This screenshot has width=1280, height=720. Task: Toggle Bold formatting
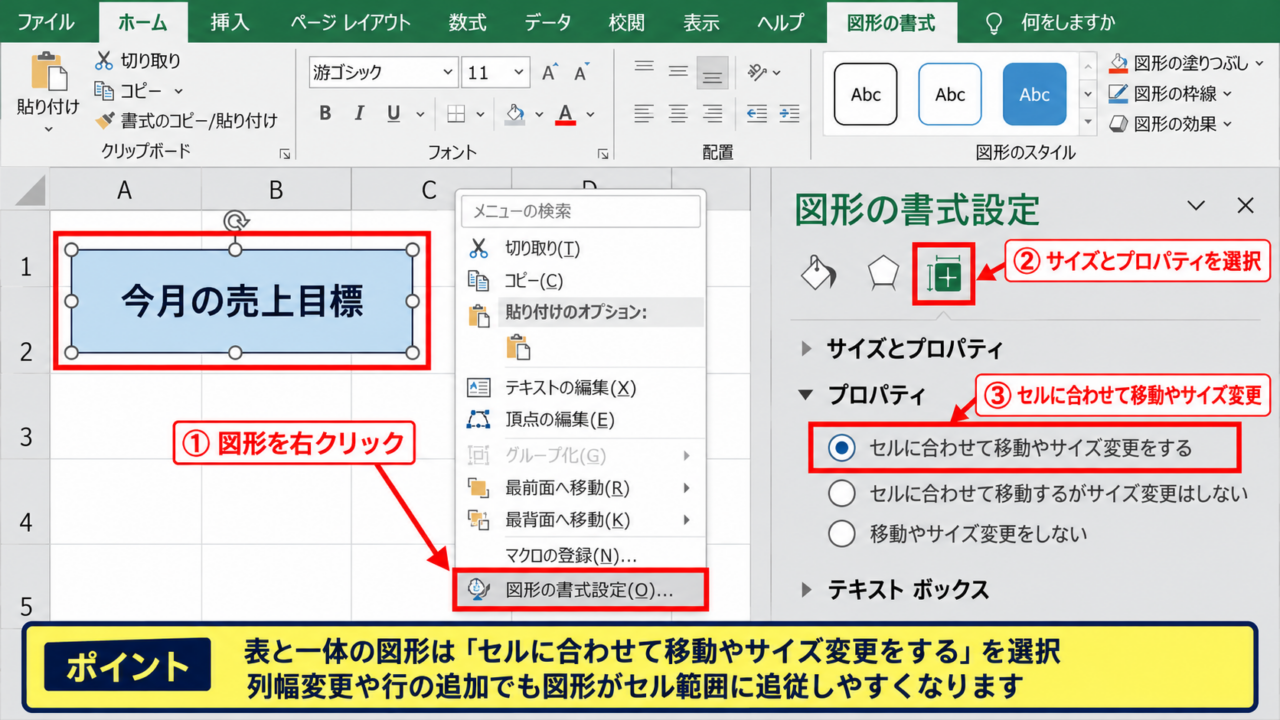pos(325,113)
